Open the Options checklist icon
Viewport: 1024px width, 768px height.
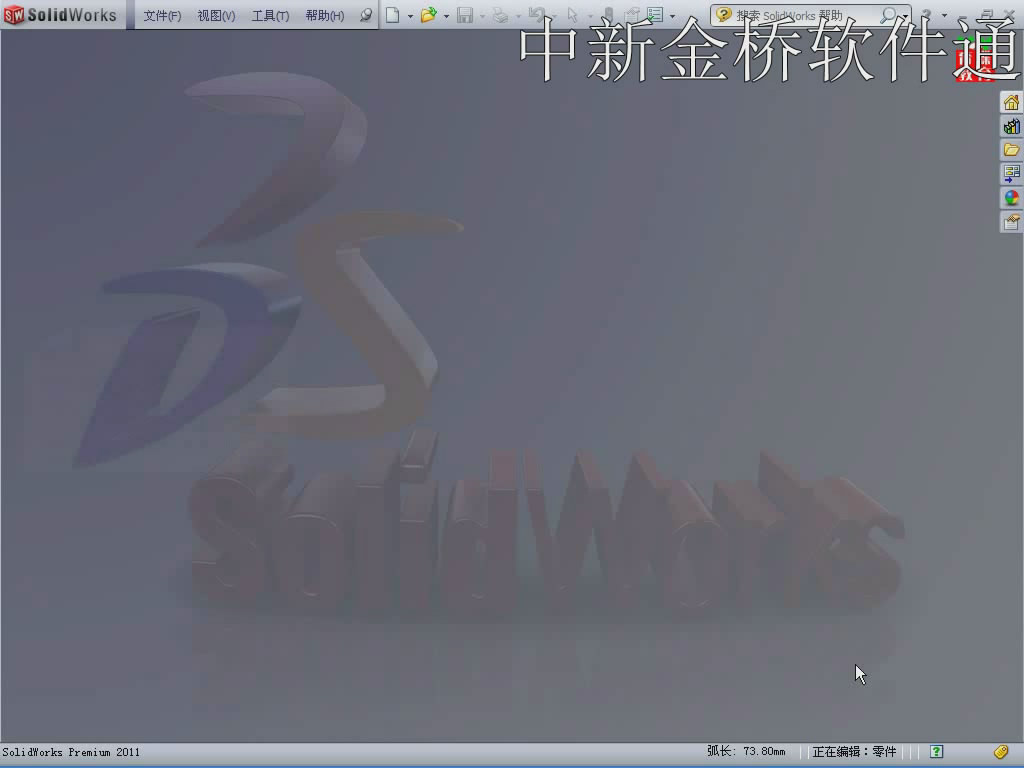(x=655, y=15)
